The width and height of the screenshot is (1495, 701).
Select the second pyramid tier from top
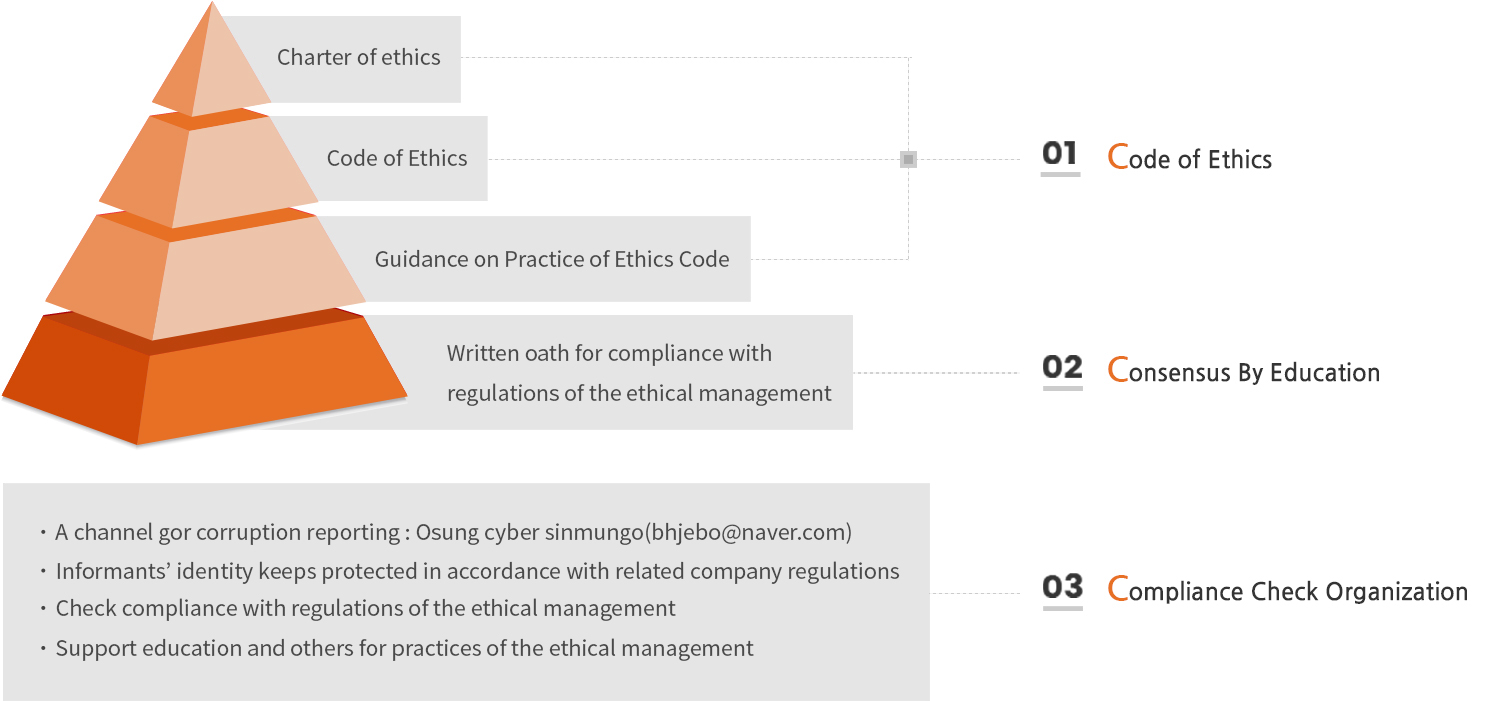coord(210,170)
